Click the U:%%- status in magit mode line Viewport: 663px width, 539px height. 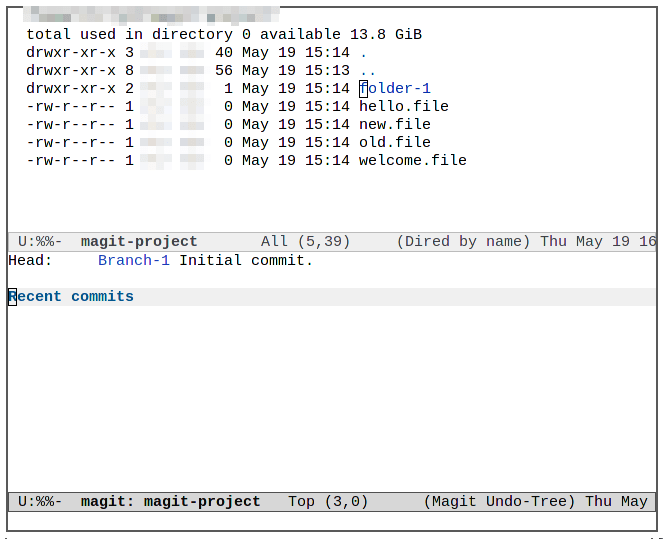[x=40, y=501]
